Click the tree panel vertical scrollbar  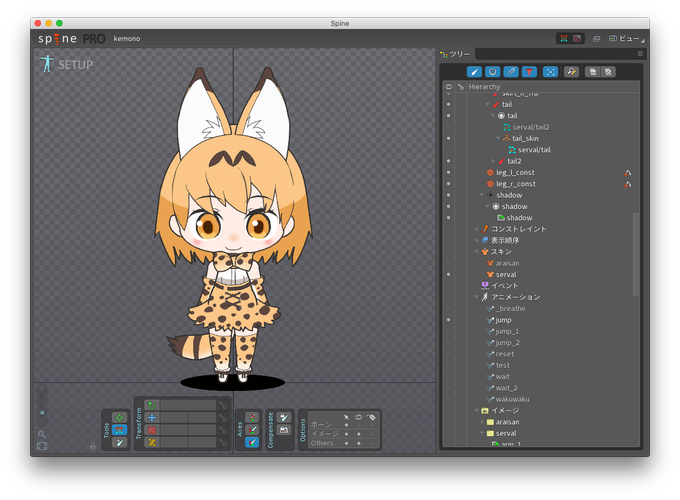pyautogui.click(x=636, y=254)
